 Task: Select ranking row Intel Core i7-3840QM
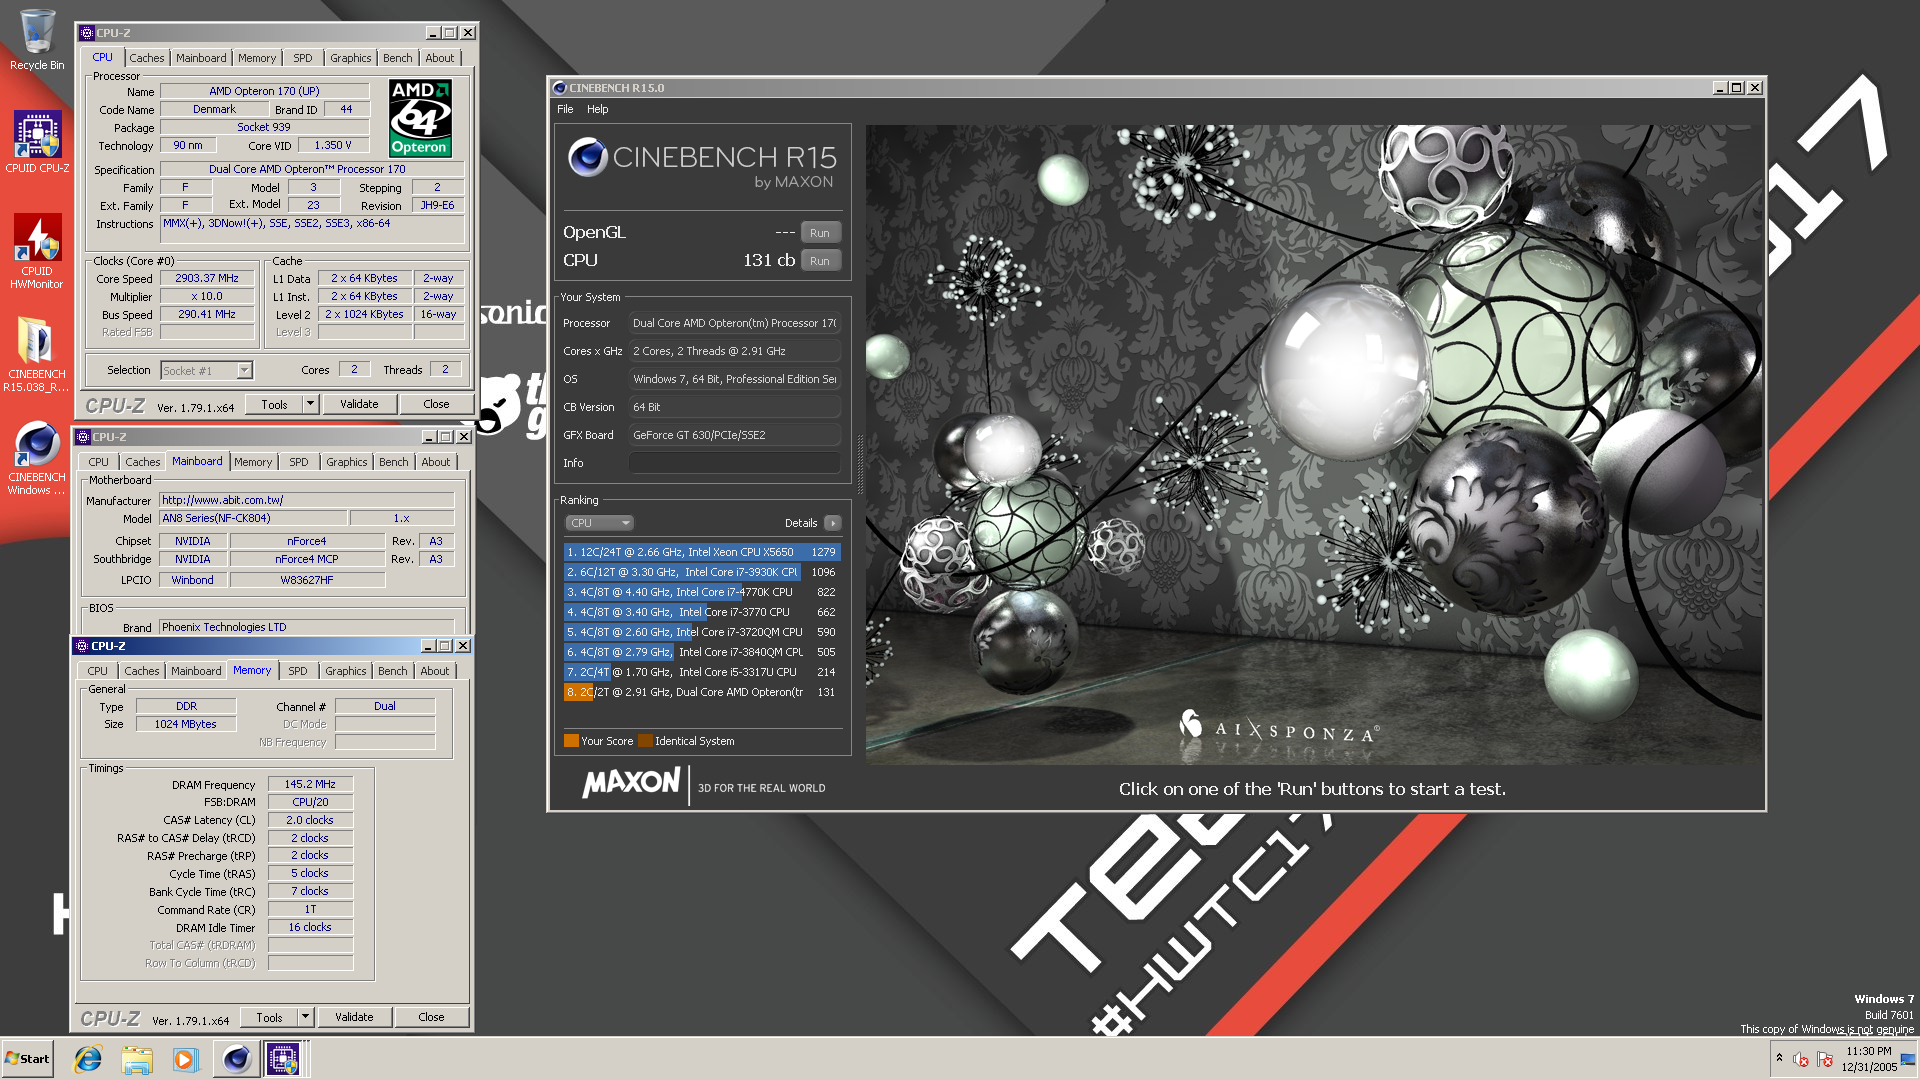click(702, 652)
